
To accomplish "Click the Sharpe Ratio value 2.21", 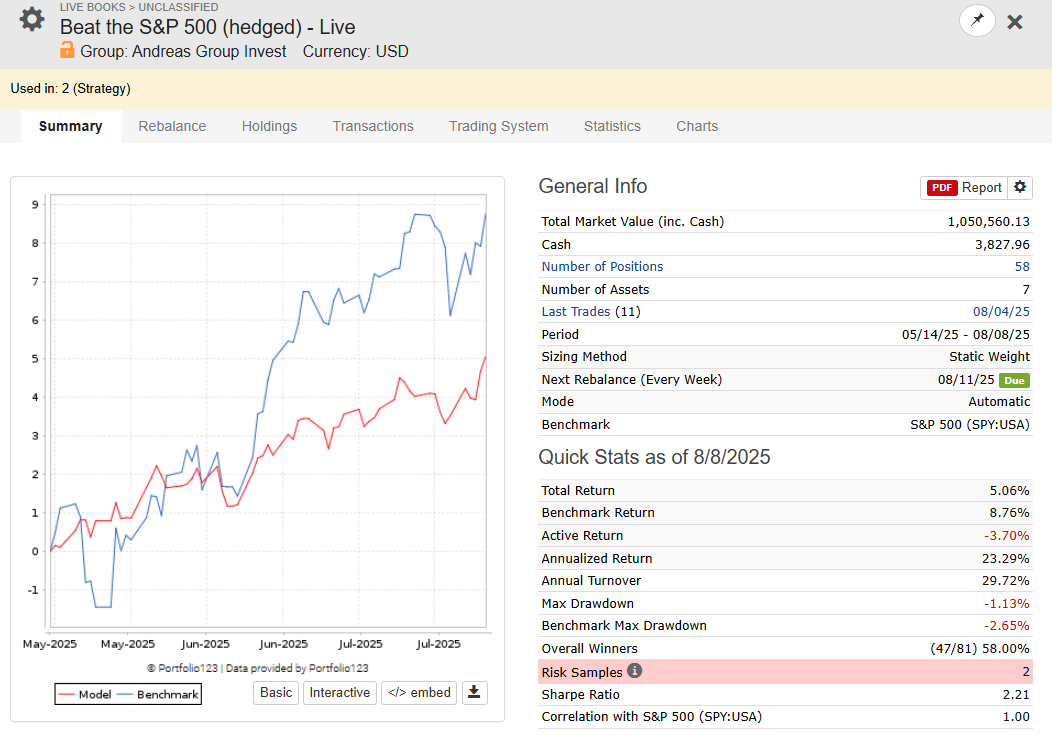I will coord(1016,695).
